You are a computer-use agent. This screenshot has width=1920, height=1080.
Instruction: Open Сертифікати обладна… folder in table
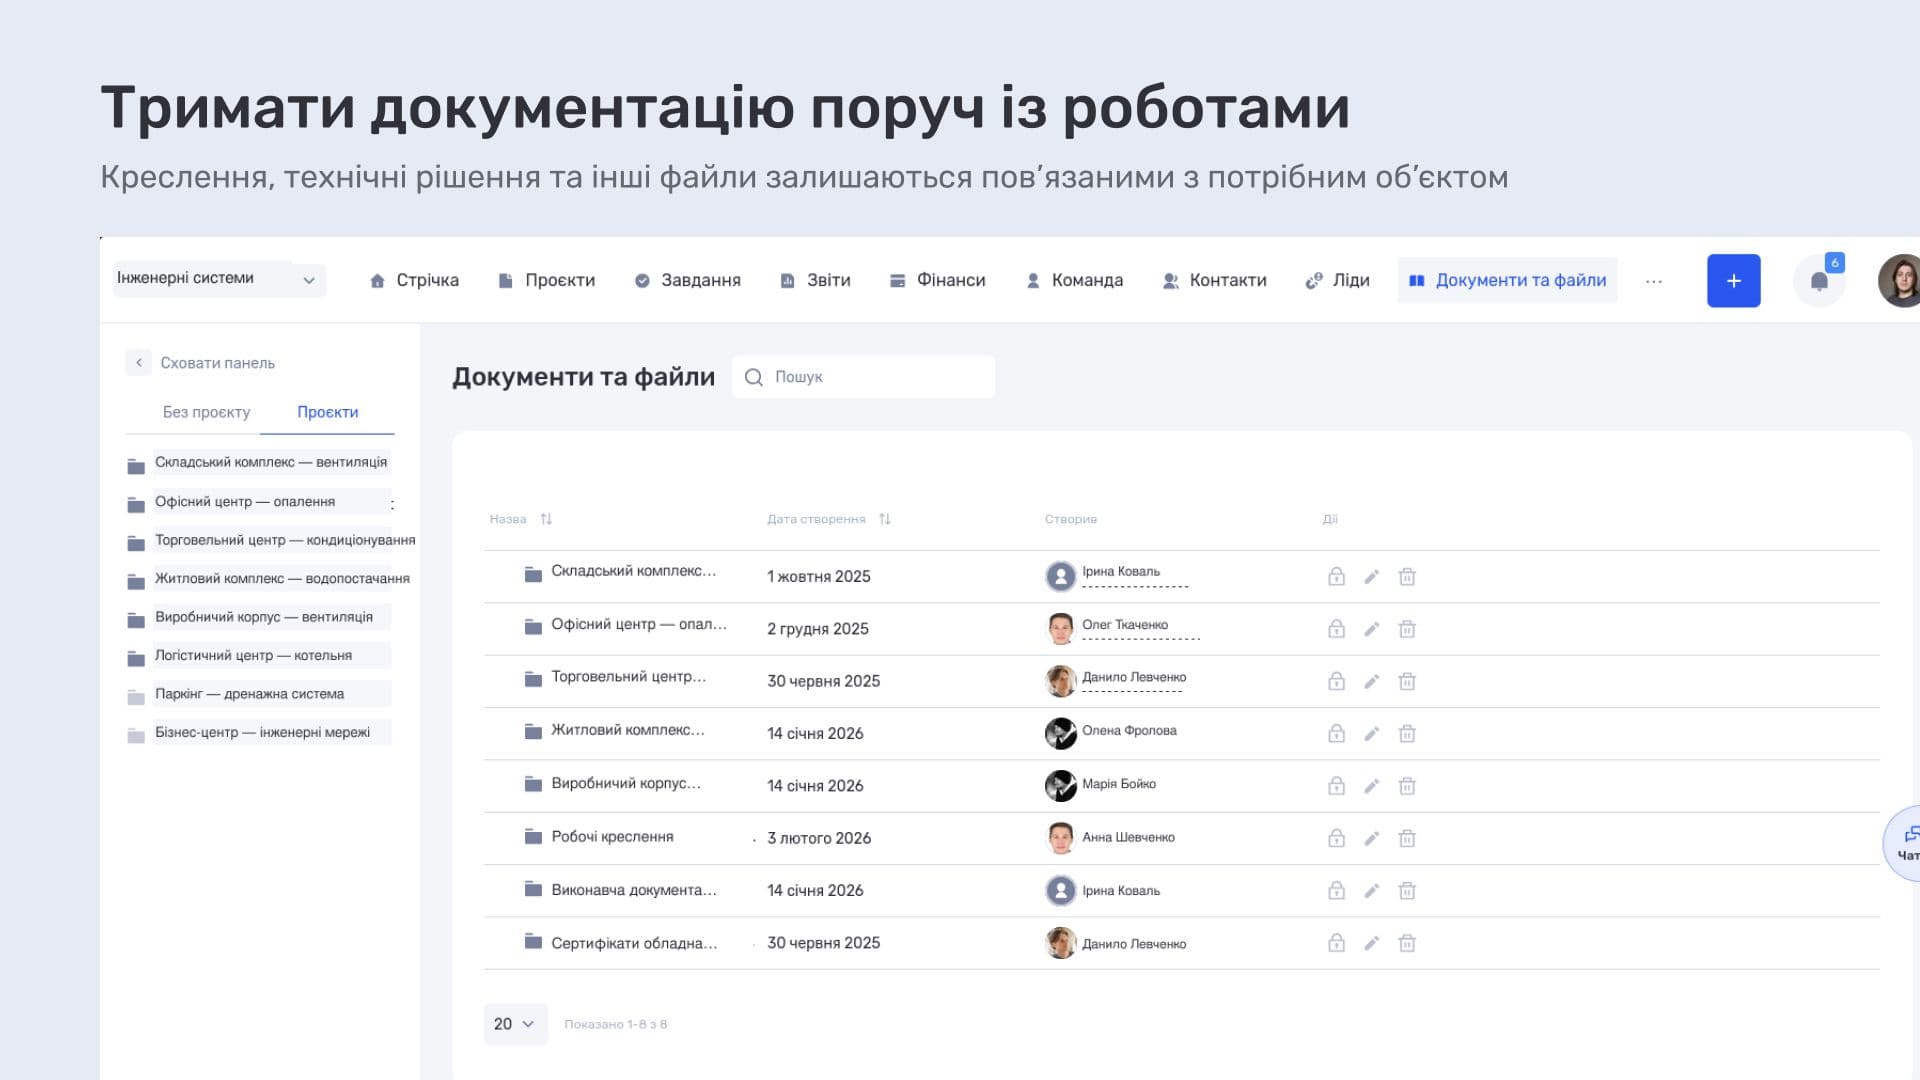point(634,943)
